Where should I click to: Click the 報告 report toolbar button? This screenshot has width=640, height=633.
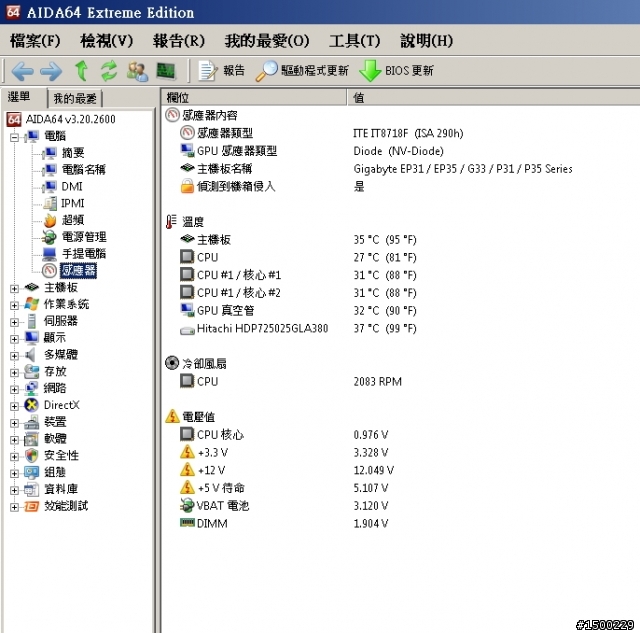click(222, 71)
